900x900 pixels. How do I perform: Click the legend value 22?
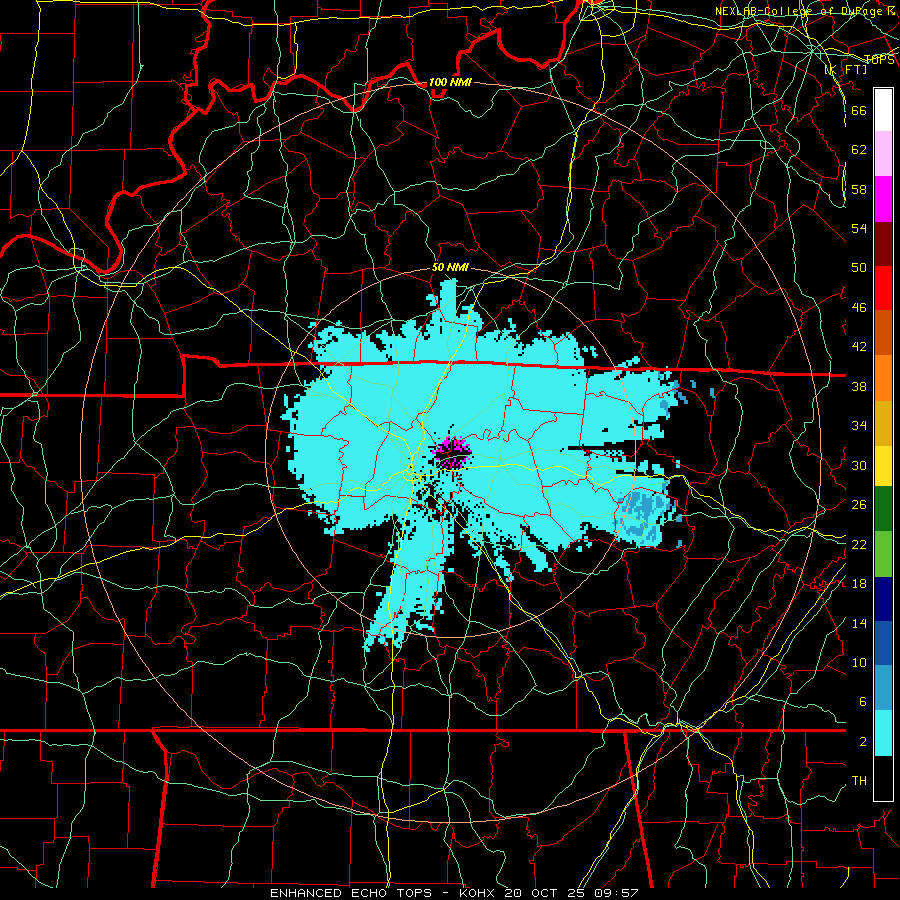click(859, 544)
